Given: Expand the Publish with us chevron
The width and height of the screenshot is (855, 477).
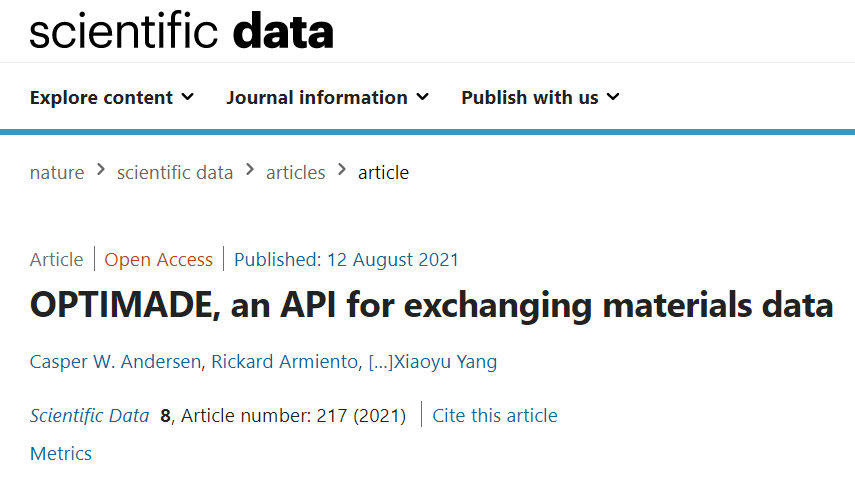Looking at the screenshot, I should (x=613, y=97).
